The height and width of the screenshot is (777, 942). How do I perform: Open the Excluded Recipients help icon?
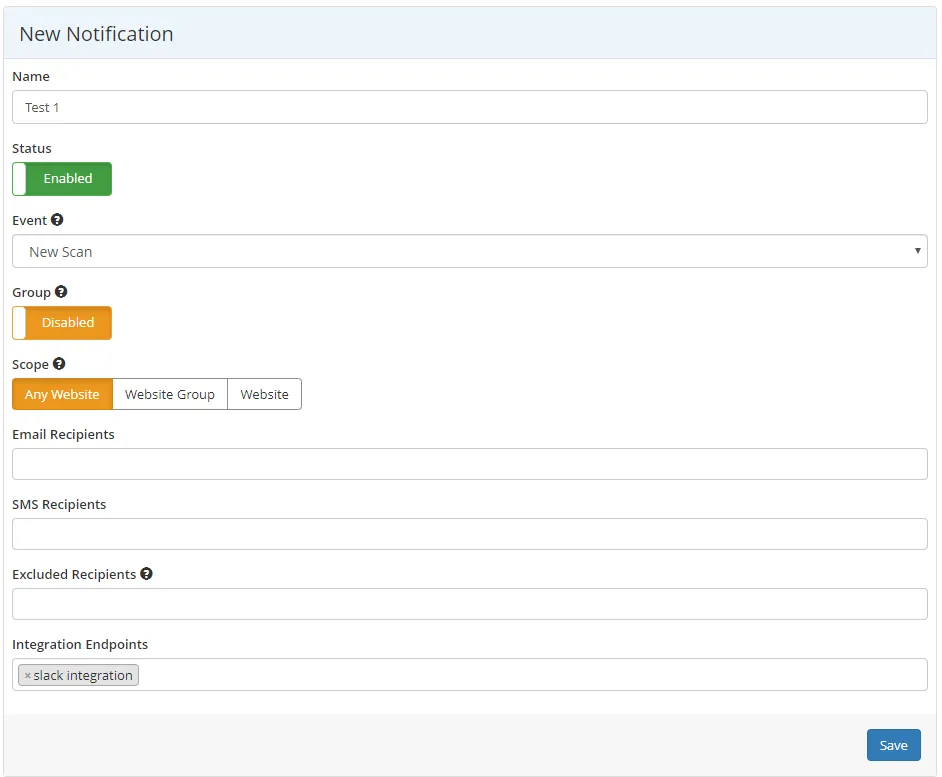[147, 574]
